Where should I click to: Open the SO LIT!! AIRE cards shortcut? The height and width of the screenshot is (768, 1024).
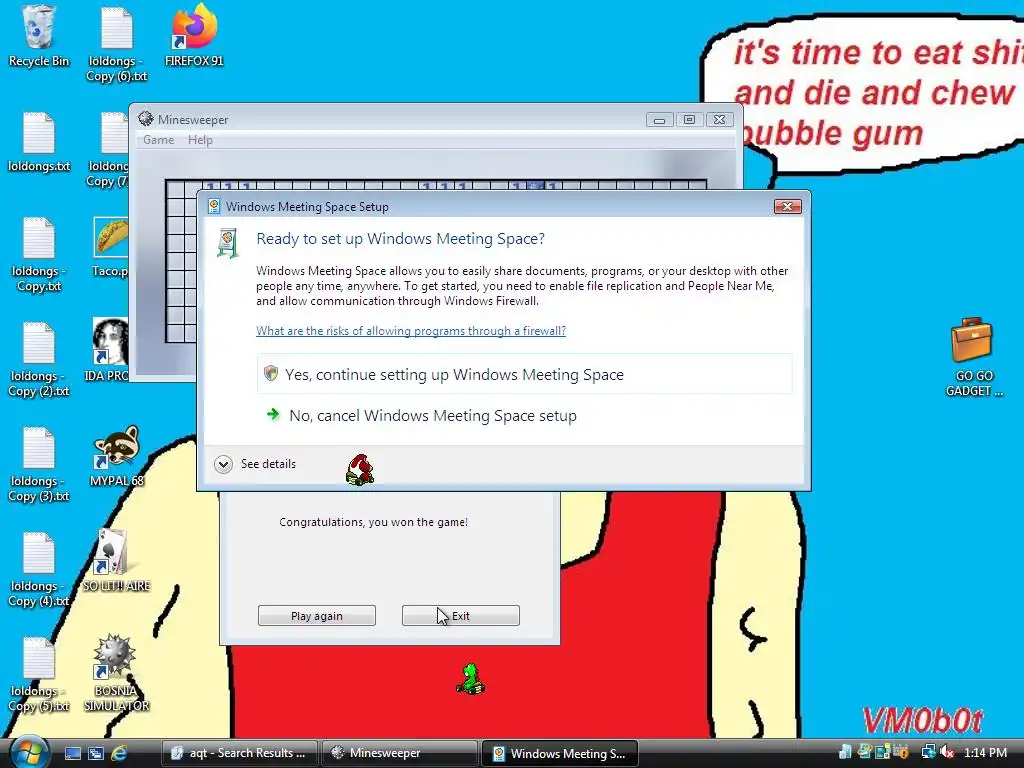coord(116,560)
